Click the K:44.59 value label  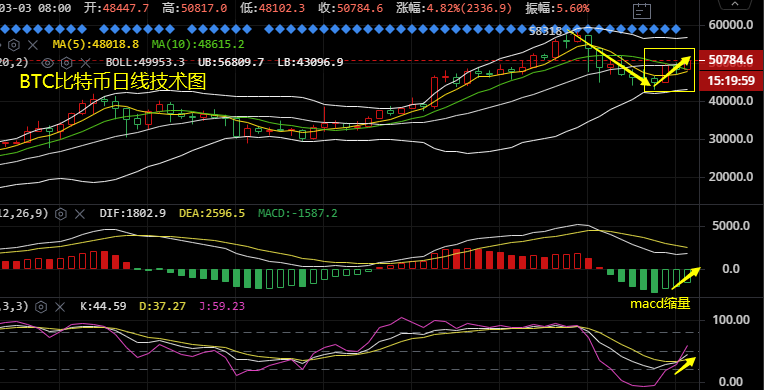pos(103,306)
